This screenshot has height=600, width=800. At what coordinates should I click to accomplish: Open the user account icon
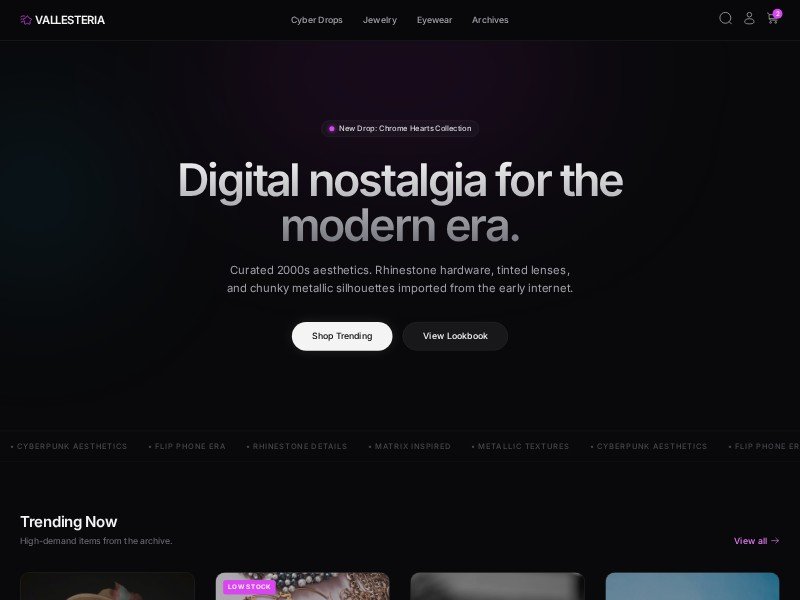[x=749, y=19]
